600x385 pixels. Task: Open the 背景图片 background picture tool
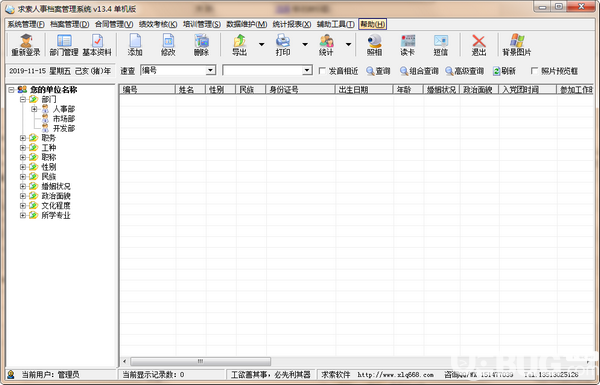tap(517, 45)
